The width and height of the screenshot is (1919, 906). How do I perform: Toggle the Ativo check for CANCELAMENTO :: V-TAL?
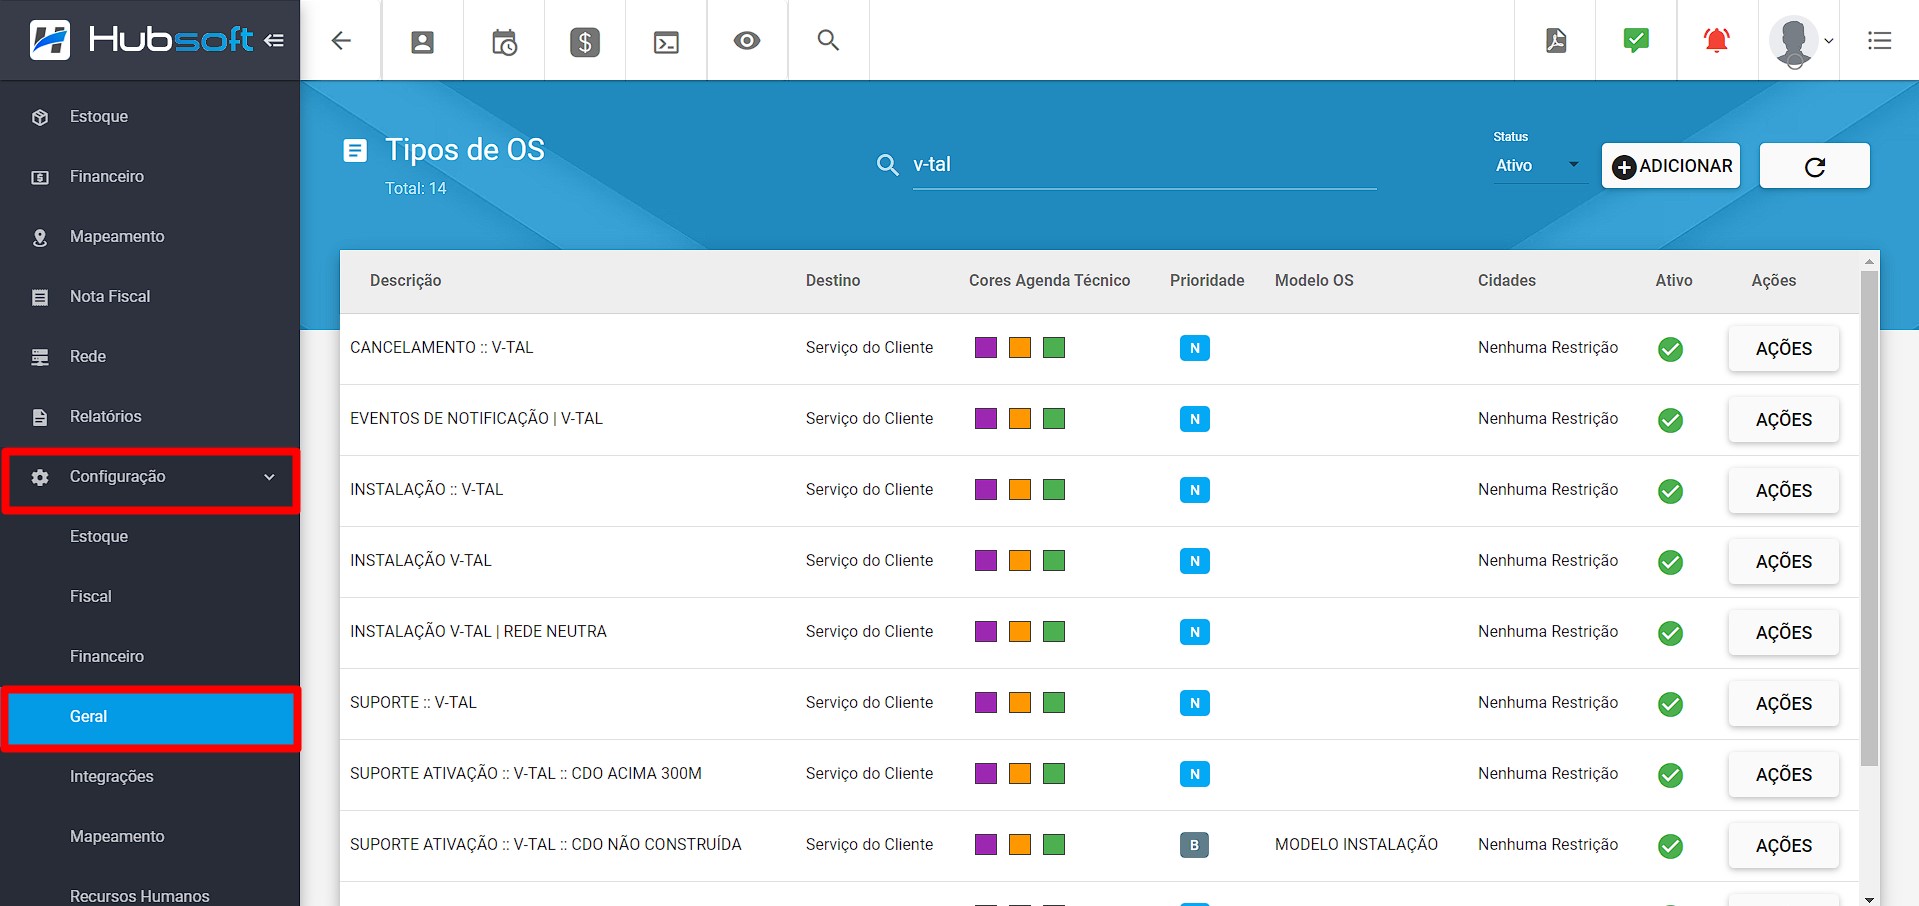pyautogui.click(x=1670, y=349)
